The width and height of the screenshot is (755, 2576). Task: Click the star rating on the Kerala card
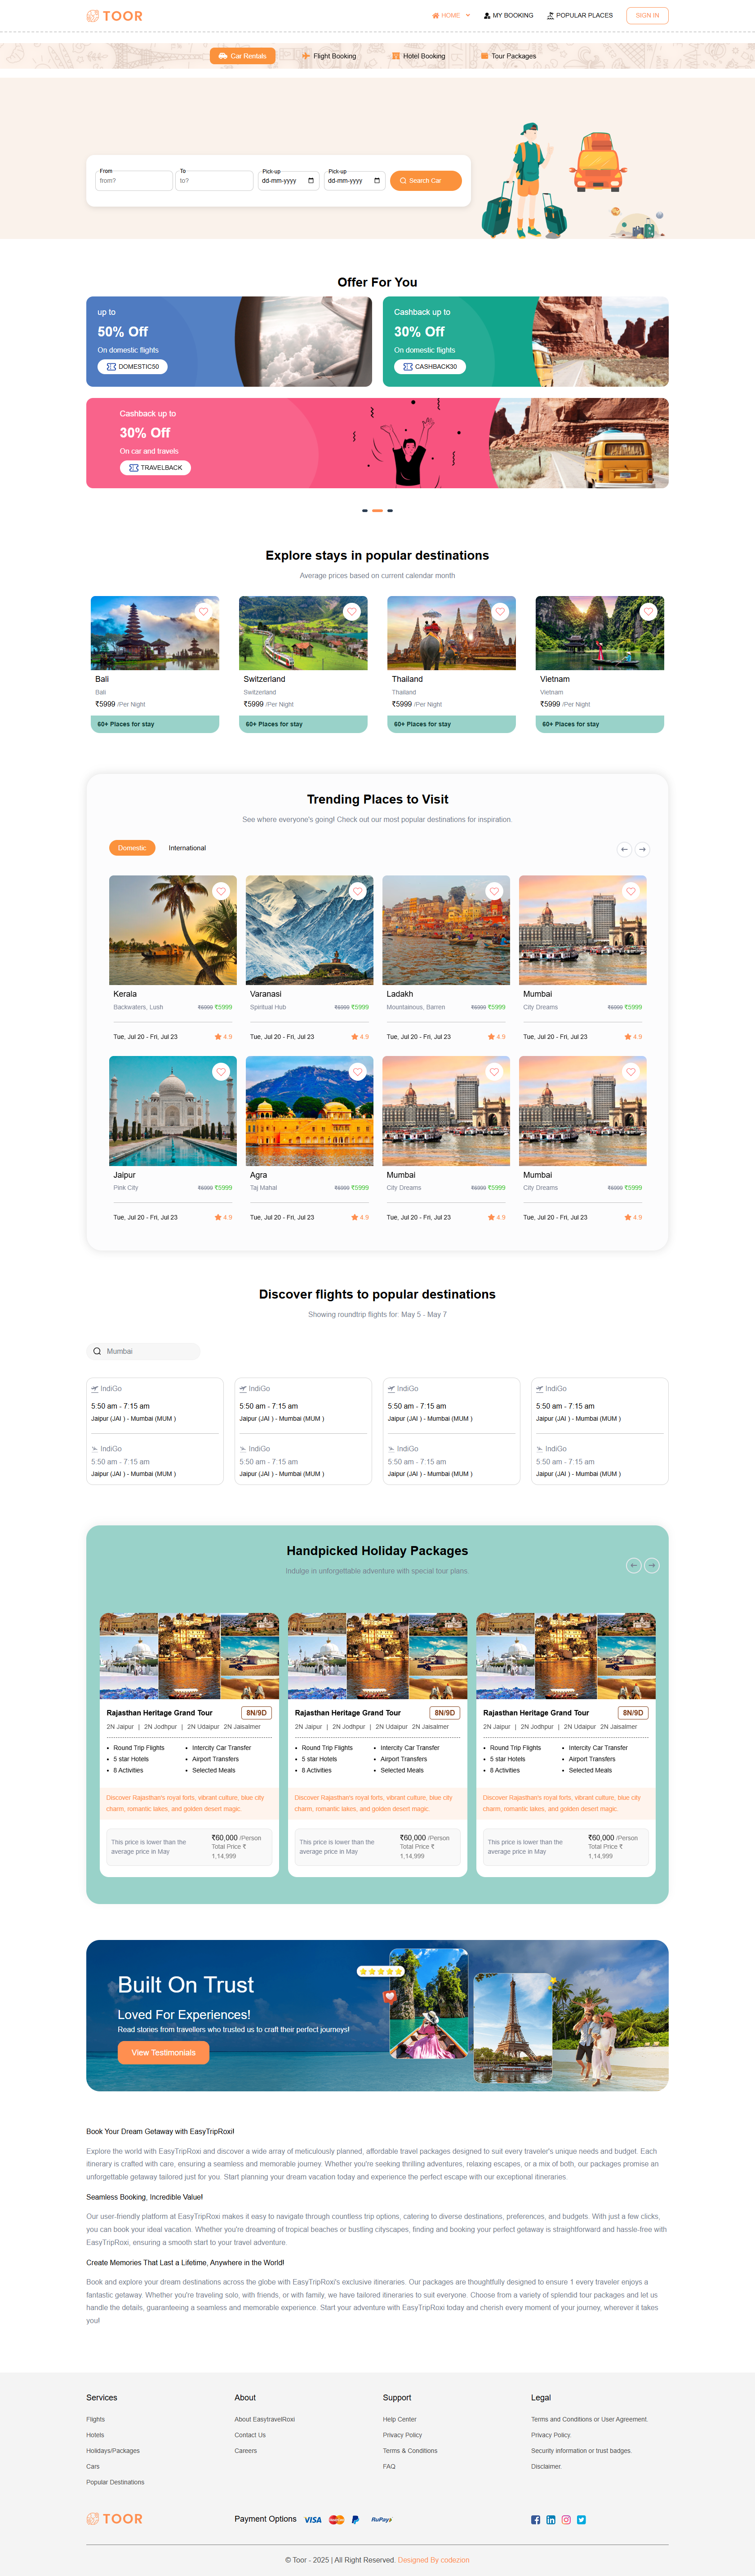[x=223, y=1037]
